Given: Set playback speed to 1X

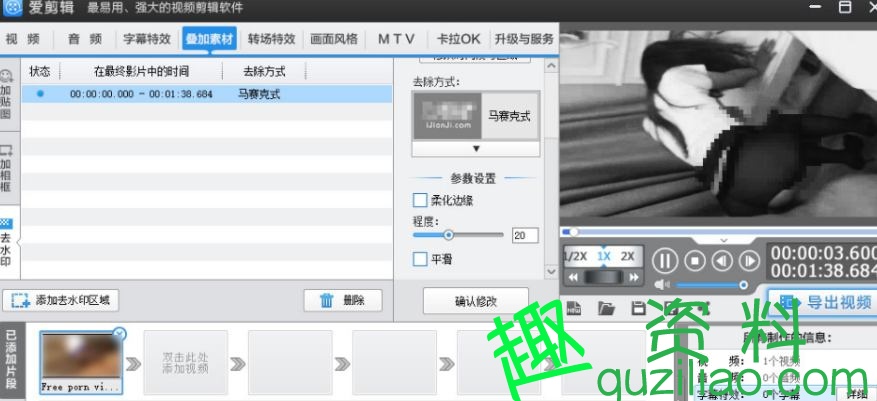Looking at the screenshot, I should (x=603, y=257).
